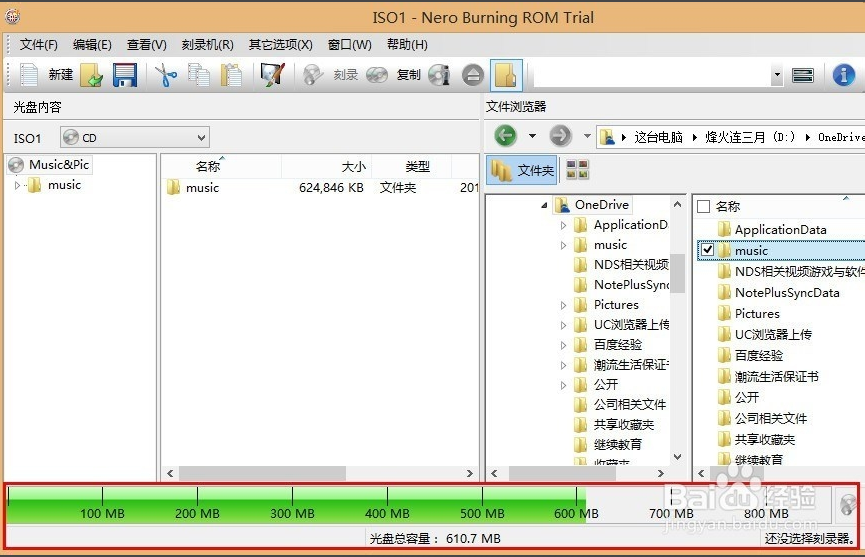Expand the Pictures tree node

click(563, 305)
